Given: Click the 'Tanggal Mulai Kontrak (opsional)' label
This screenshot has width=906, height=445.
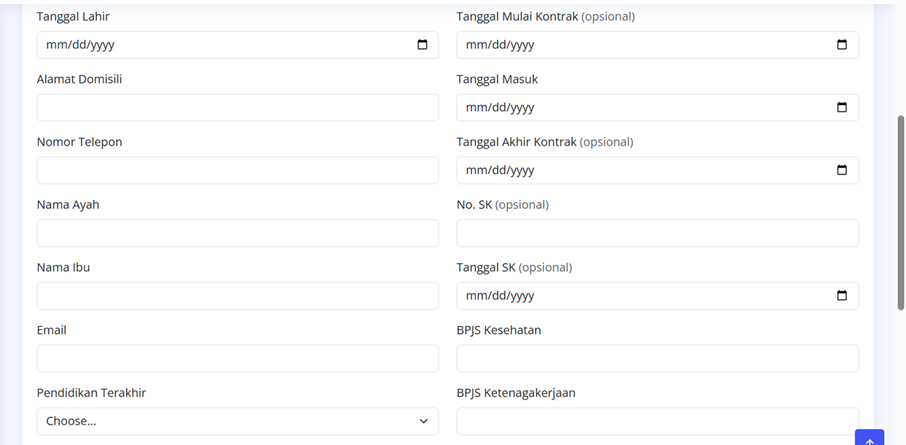Looking at the screenshot, I should [545, 17].
